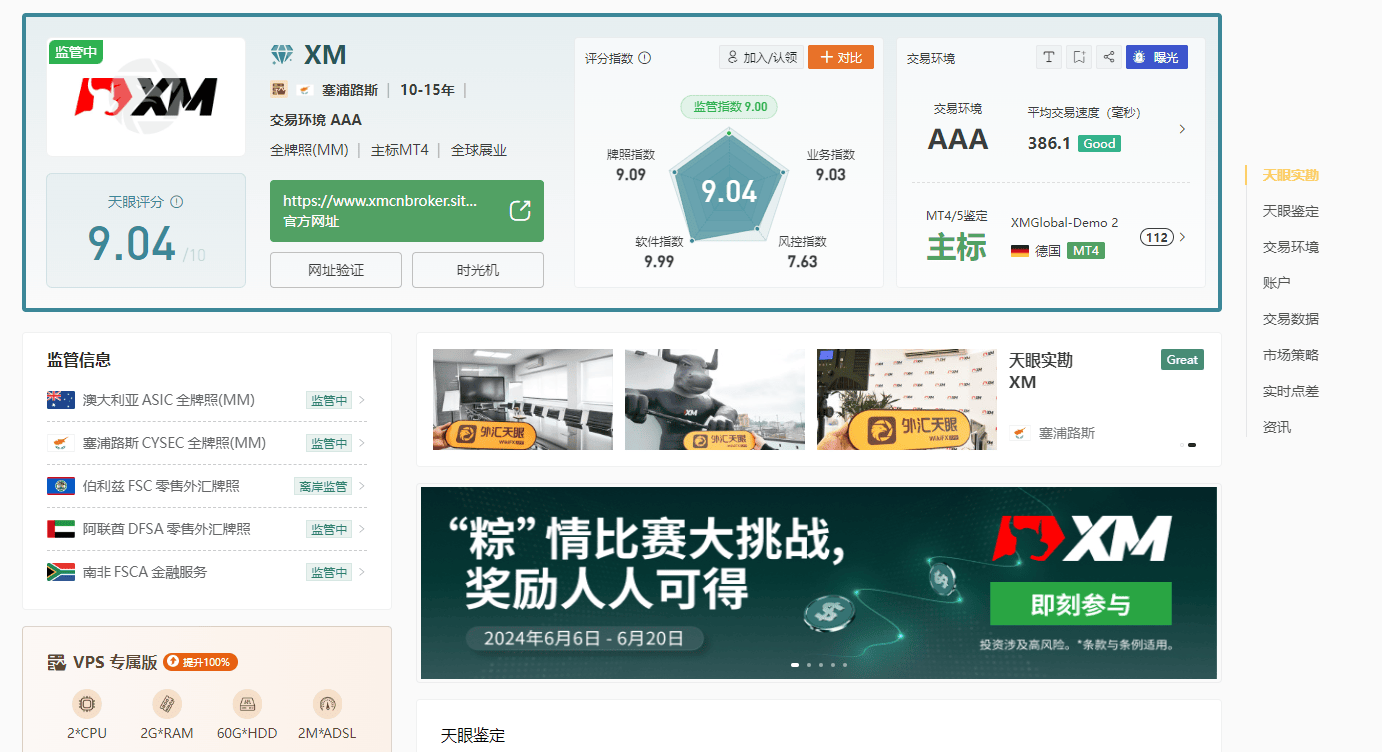Click the XM broker logo
This screenshot has height=752, width=1382.
[x=146, y=97]
